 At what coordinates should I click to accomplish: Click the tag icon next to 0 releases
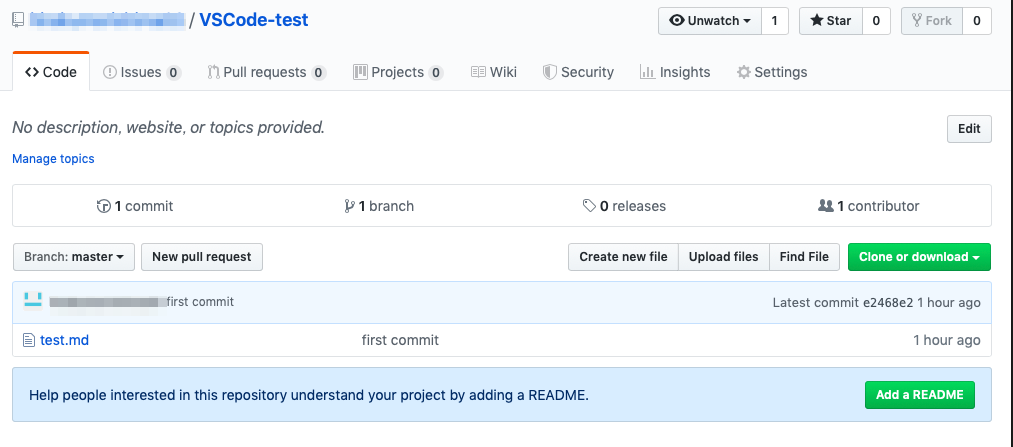tap(589, 206)
